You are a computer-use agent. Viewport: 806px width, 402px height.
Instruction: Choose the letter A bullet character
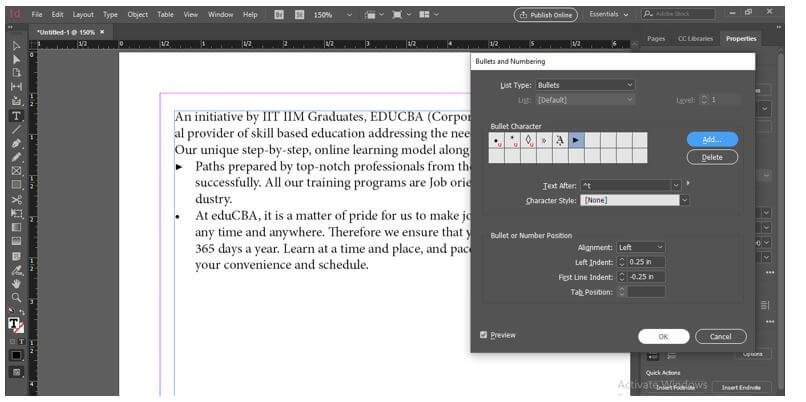[560, 140]
